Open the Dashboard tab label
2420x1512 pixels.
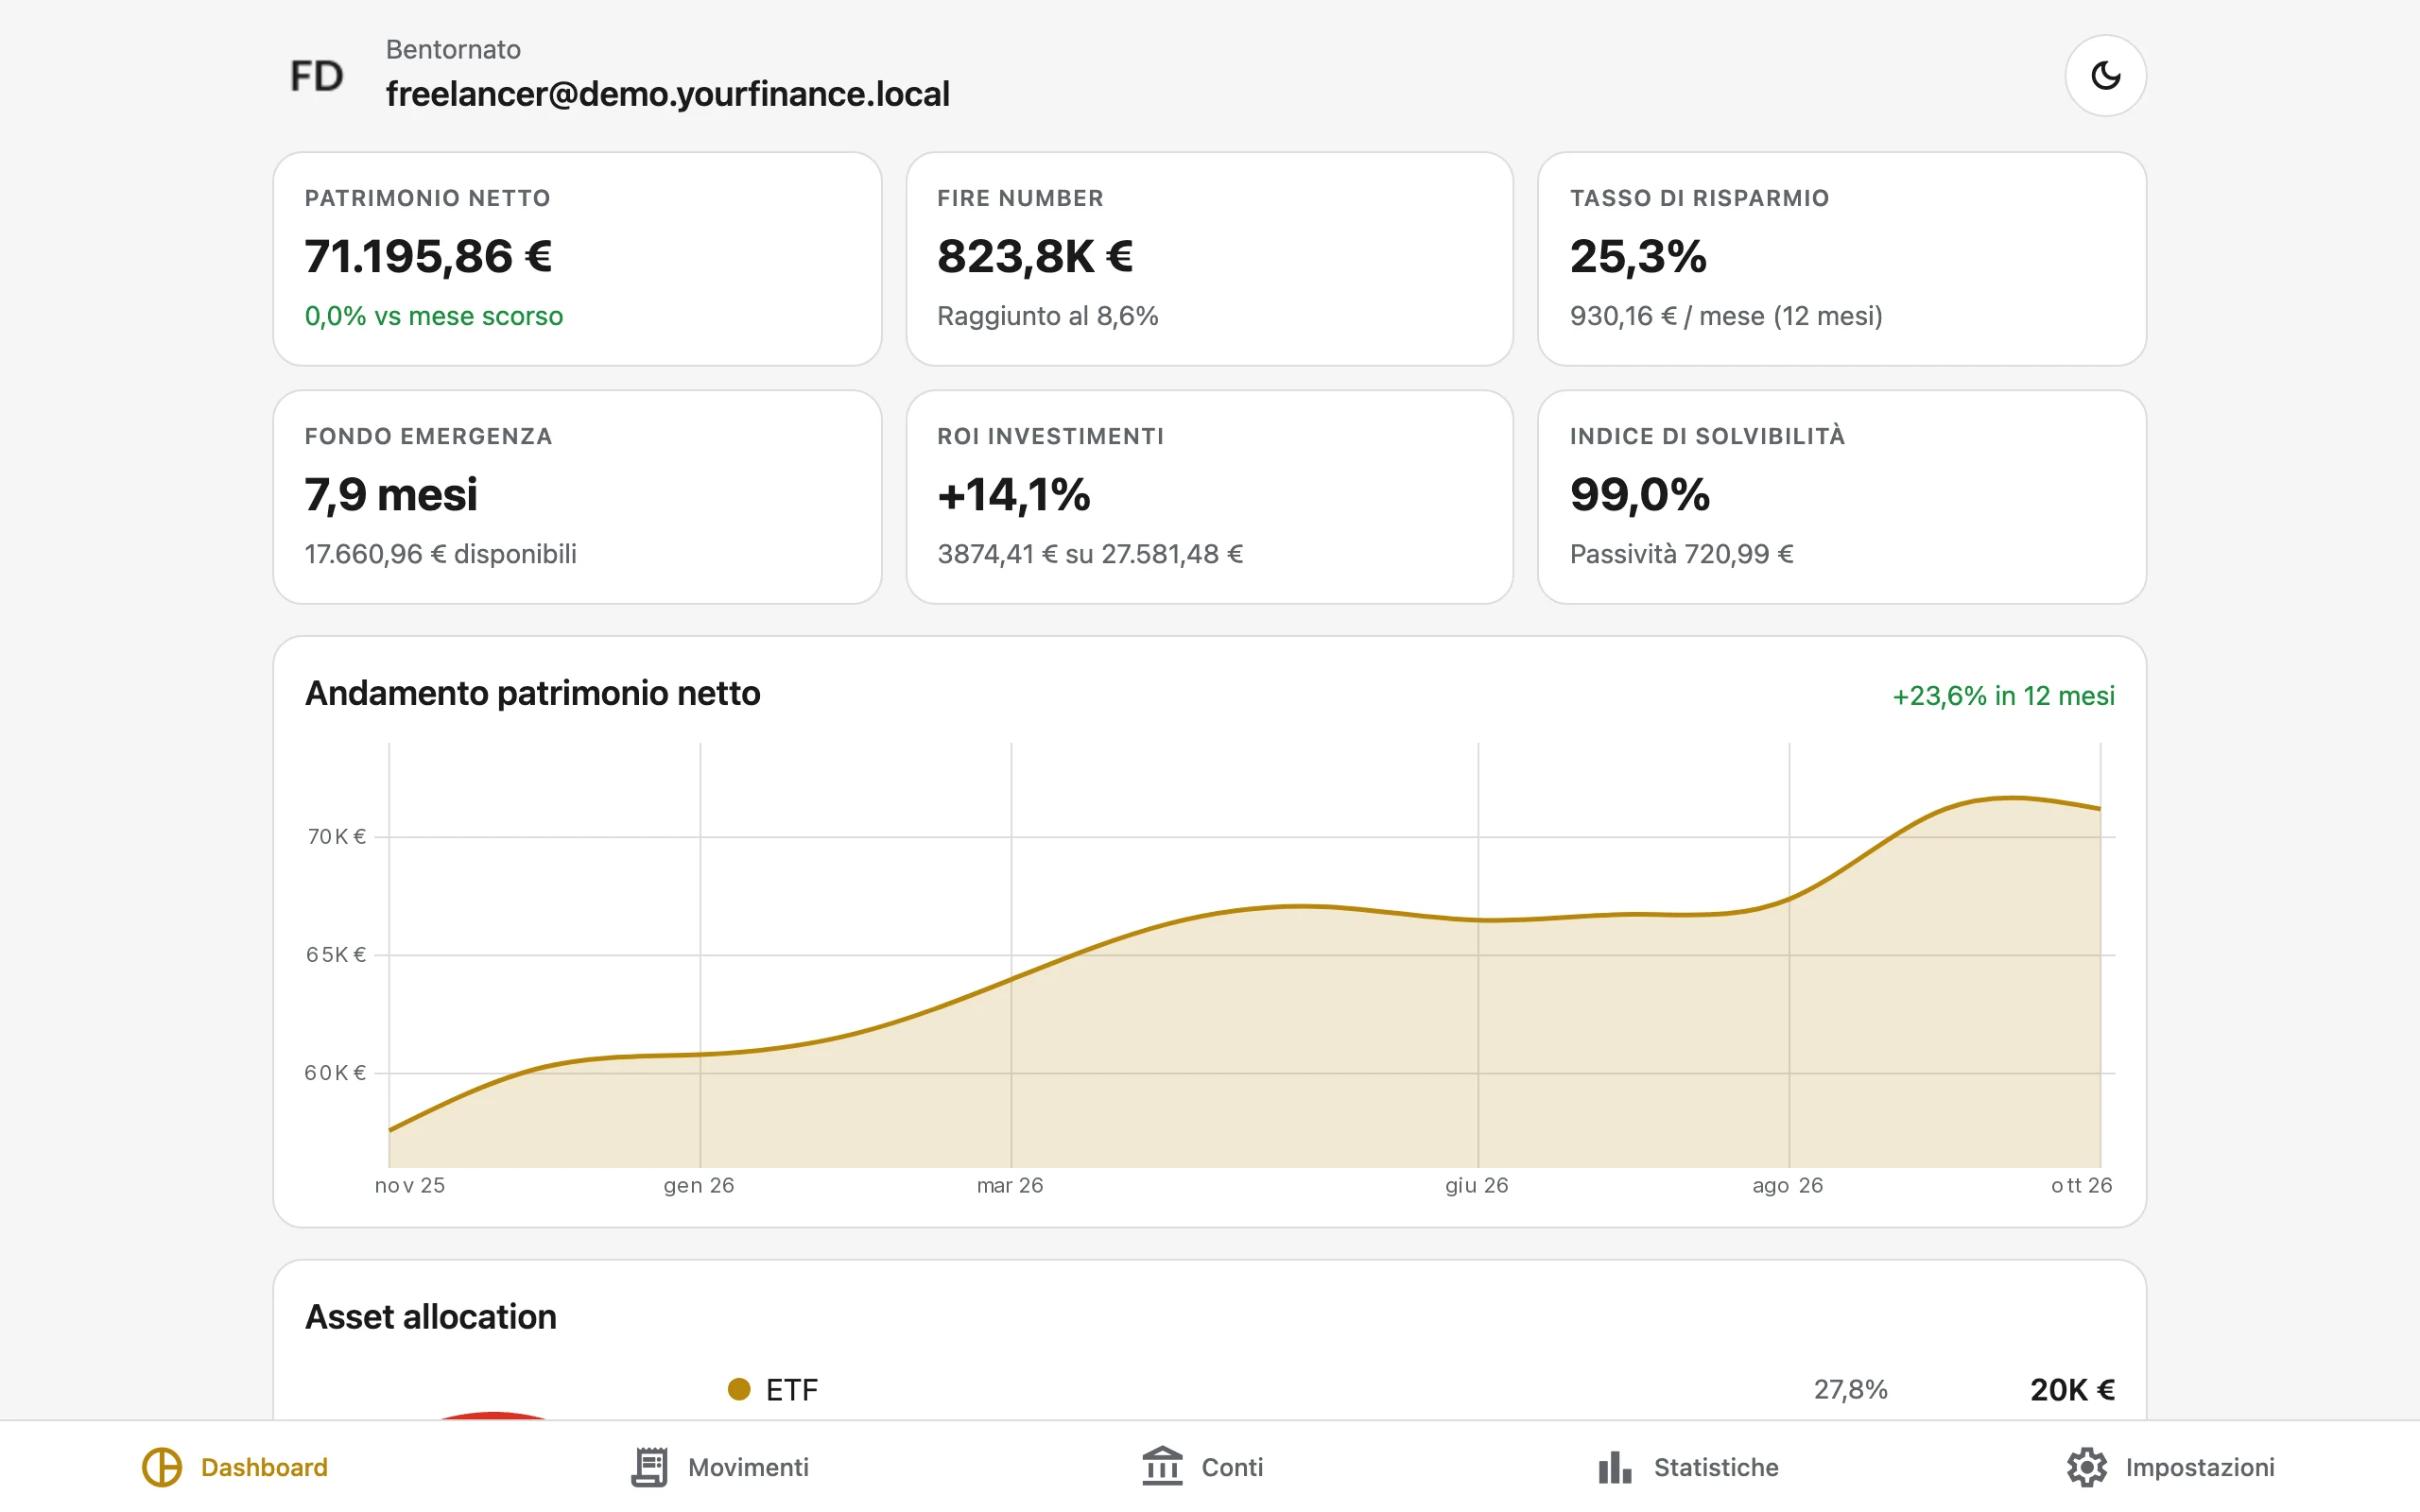click(x=264, y=1467)
